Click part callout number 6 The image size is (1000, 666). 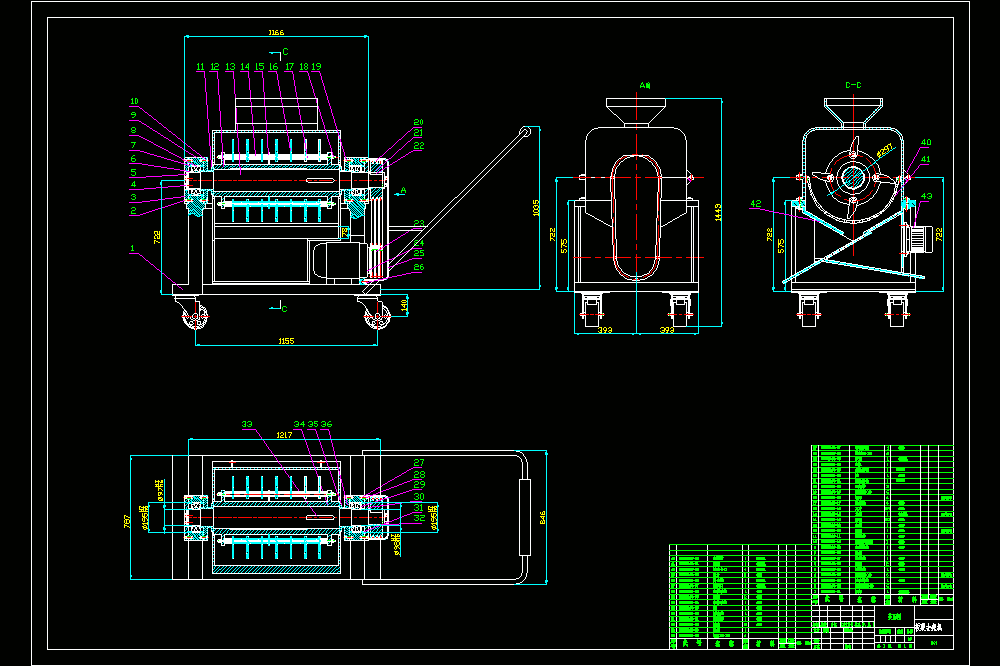point(133,159)
